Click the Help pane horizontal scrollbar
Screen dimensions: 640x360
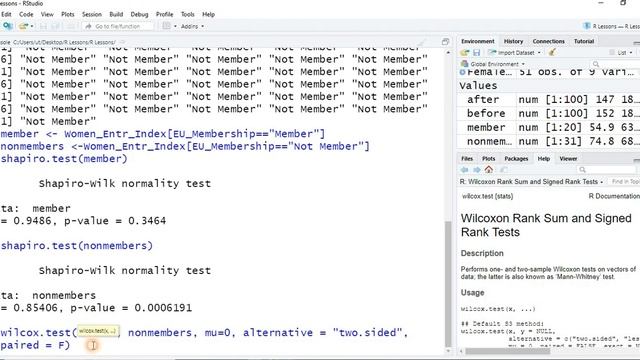507,351
